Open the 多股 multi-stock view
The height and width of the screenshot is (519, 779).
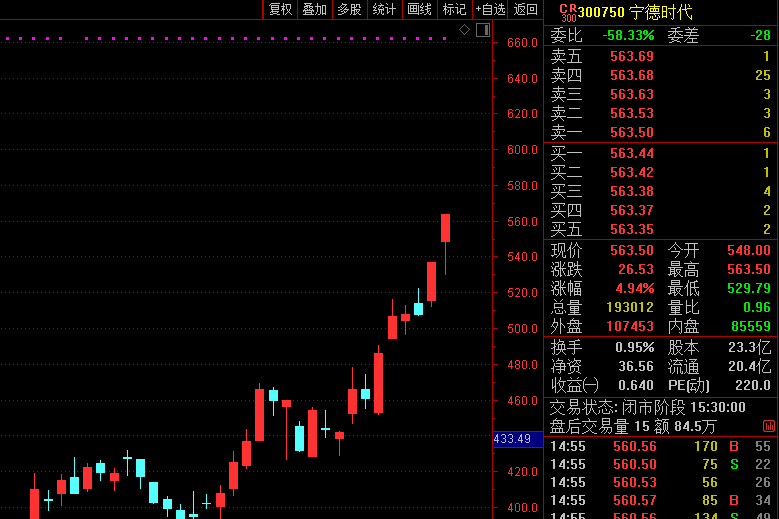click(x=349, y=10)
